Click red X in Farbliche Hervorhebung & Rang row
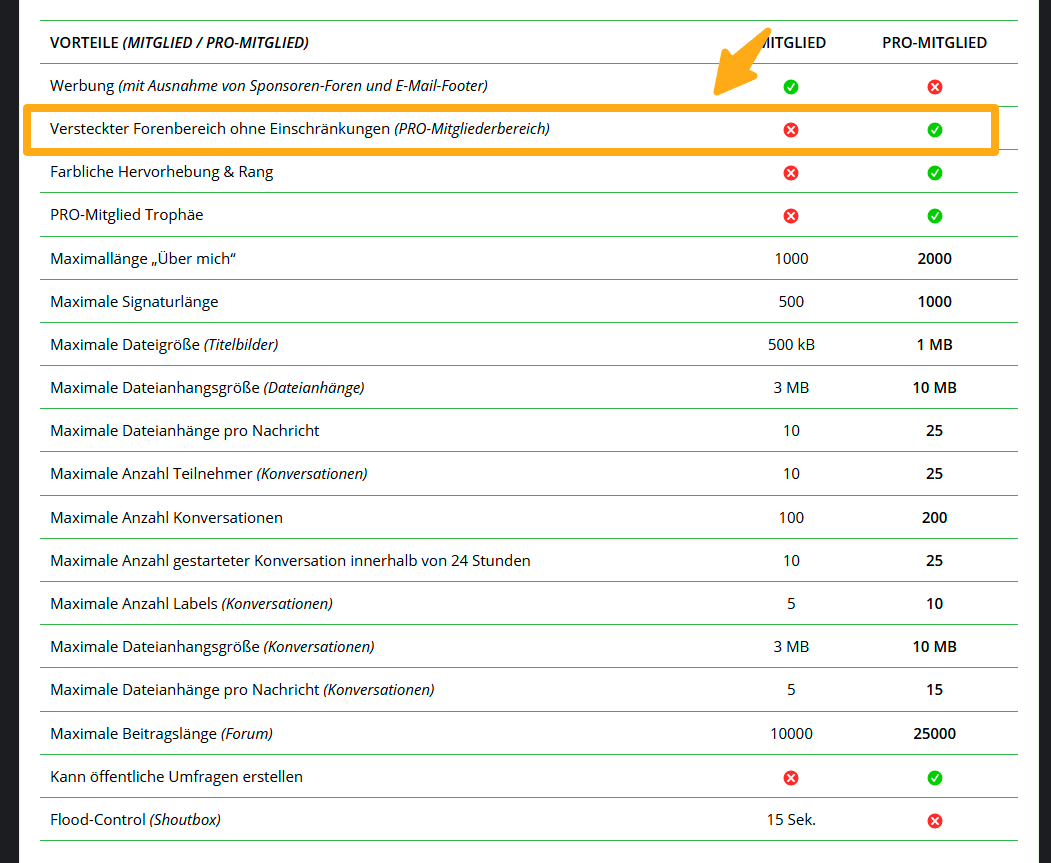Image resolution: width=1051 pixels, height=863 pixels. [791, 173]
